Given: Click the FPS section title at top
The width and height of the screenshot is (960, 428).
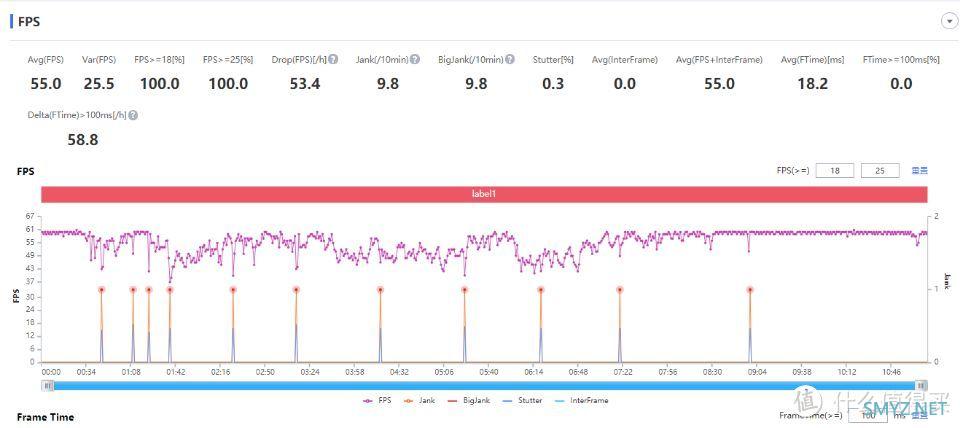Looking at the screenshot, I should (29, 21).
